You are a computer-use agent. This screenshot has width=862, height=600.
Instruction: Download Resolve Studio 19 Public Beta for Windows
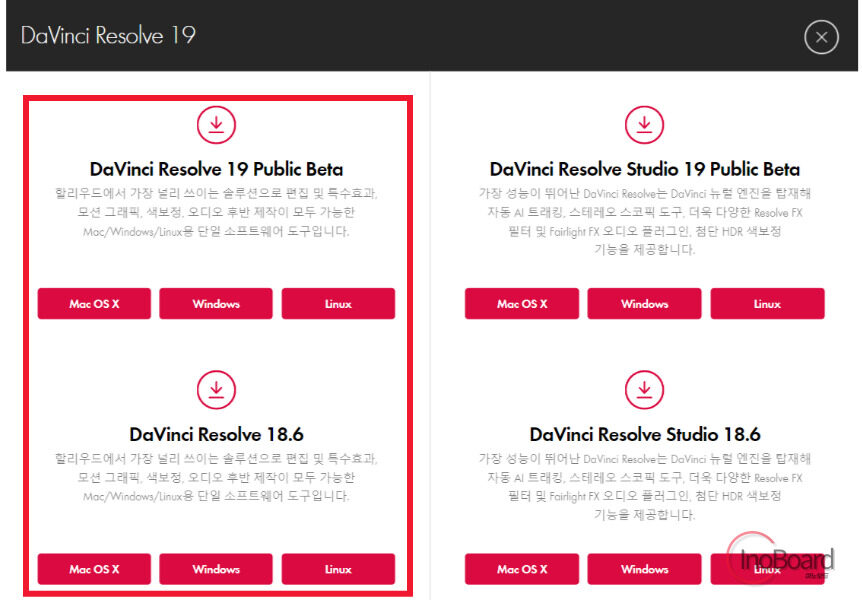click(644, 304)
